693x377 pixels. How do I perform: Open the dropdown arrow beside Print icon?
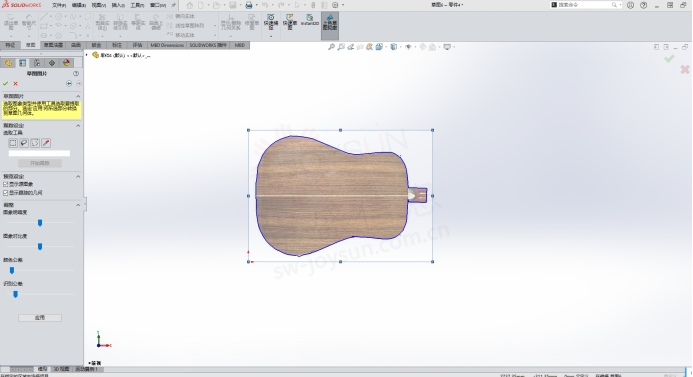tap(256, 5)
